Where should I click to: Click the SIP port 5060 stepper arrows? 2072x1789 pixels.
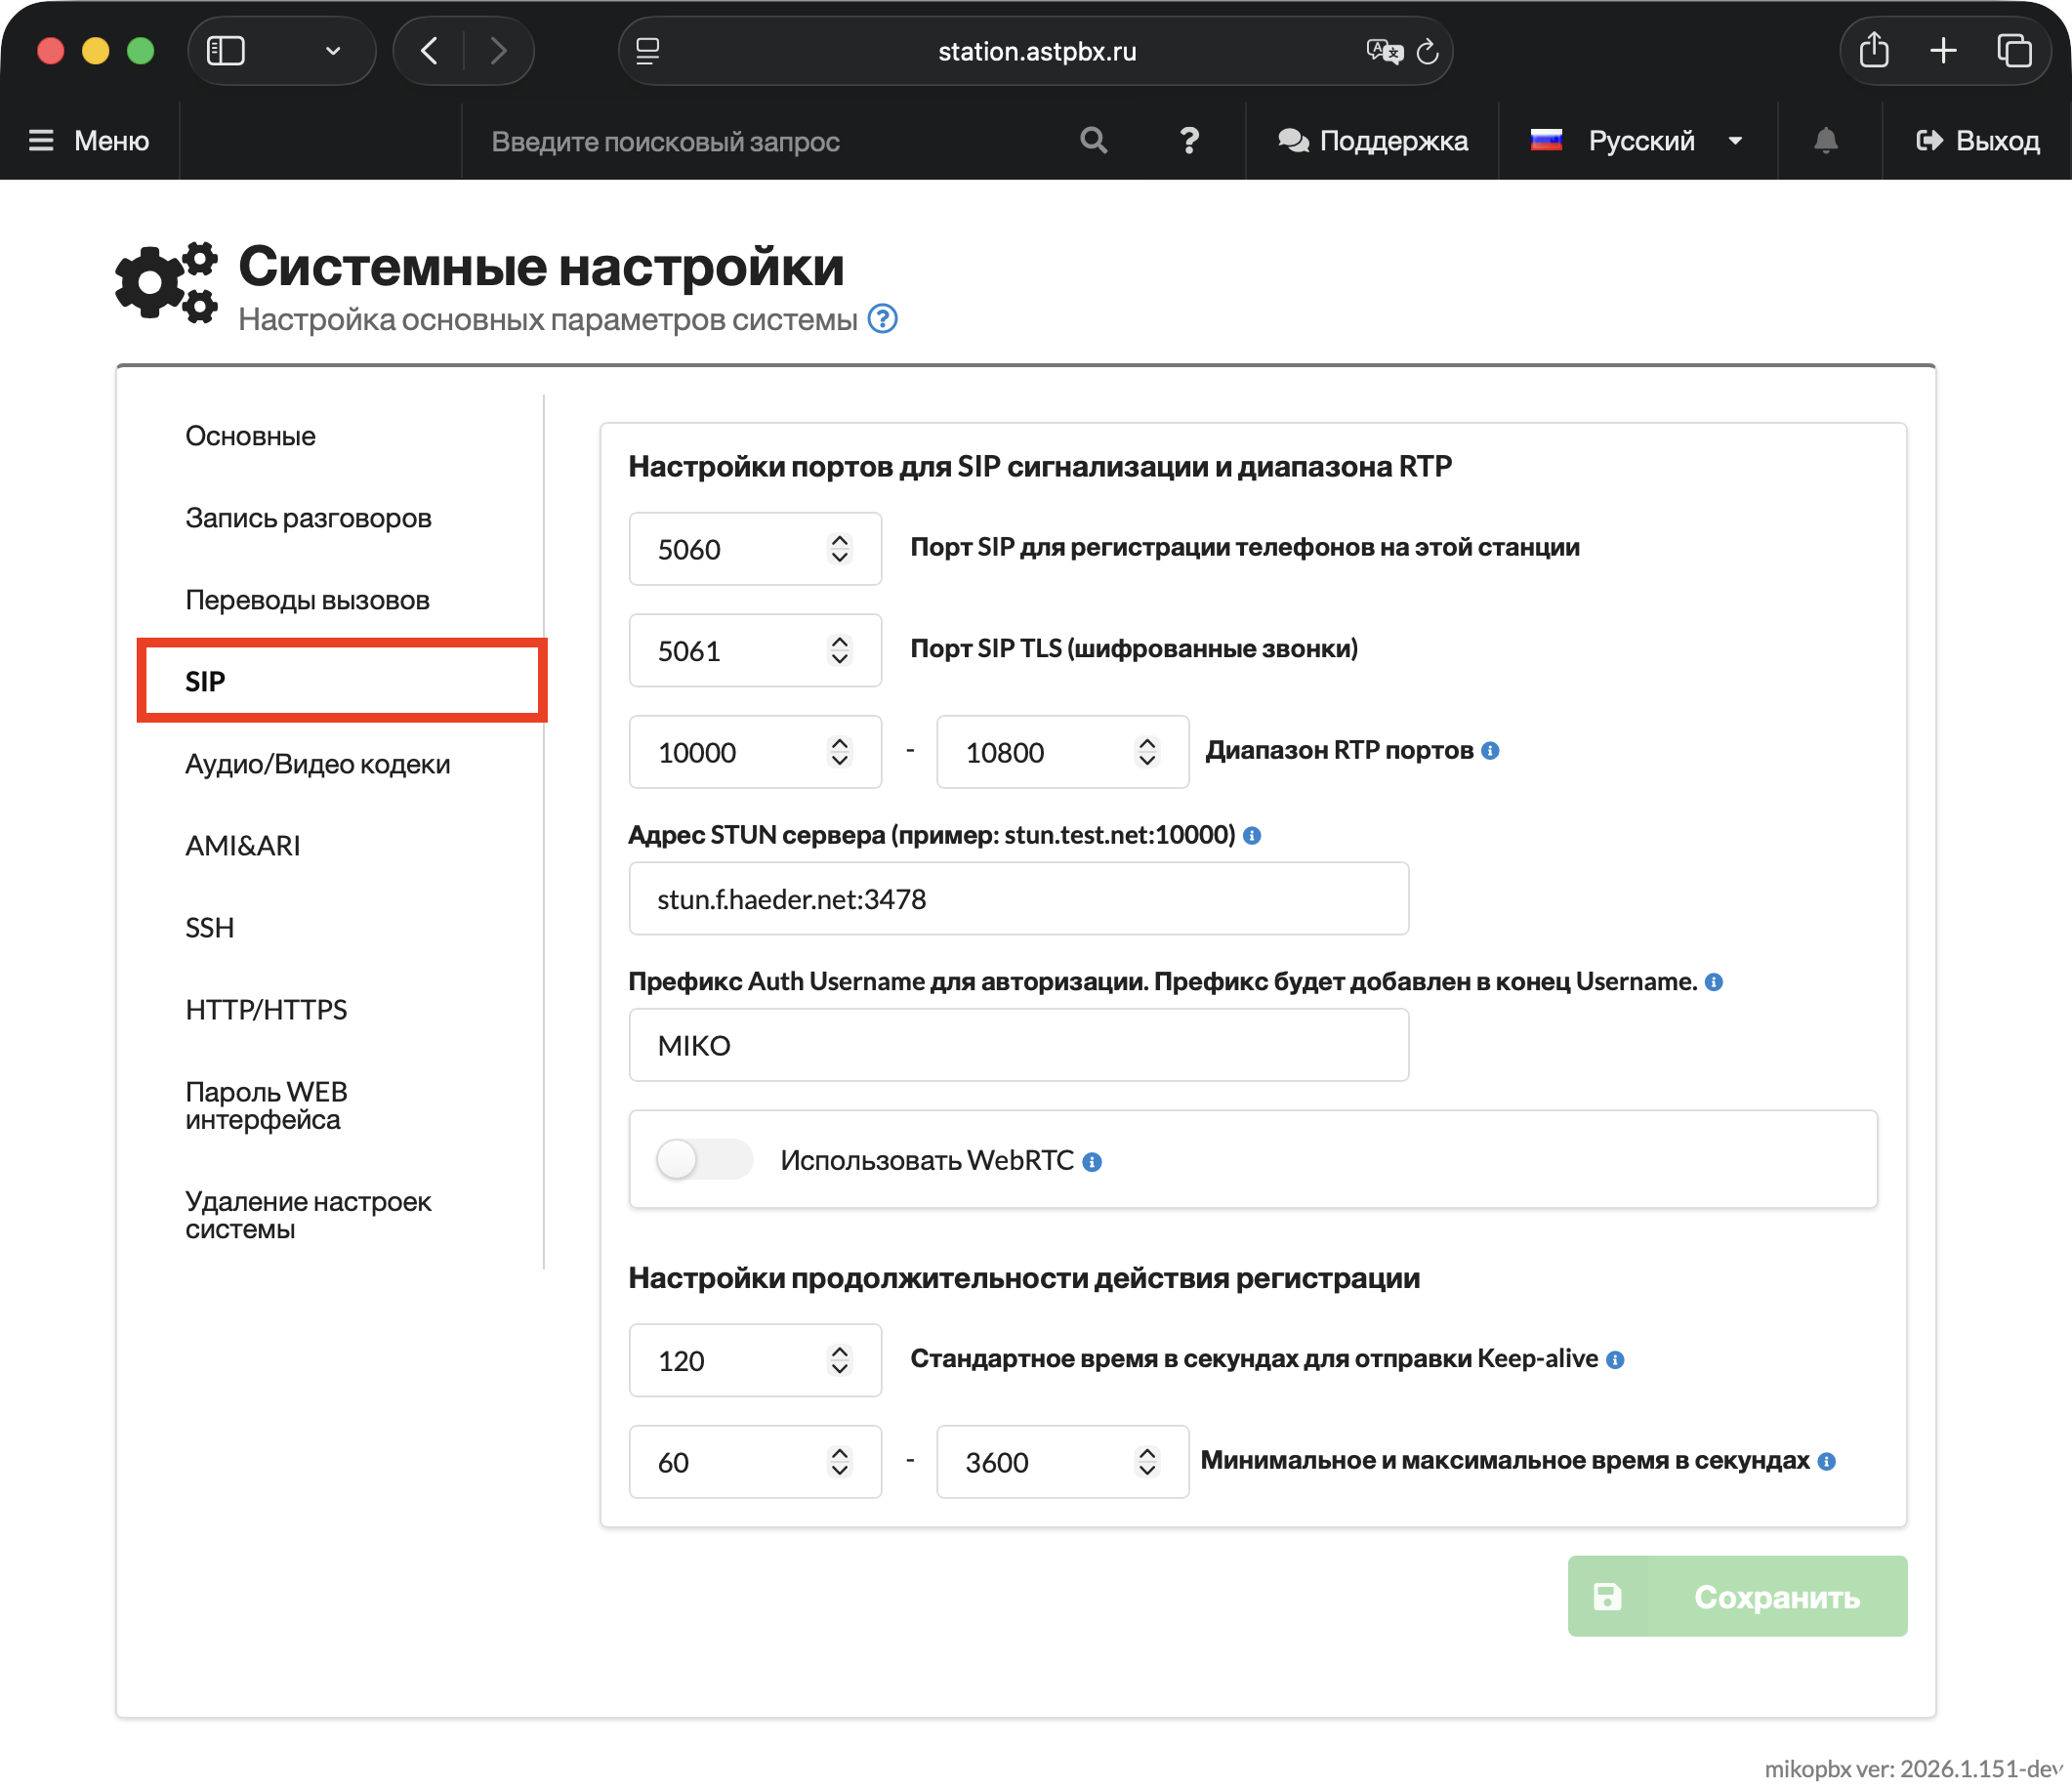pyautogui.click(x=839, y=549)
